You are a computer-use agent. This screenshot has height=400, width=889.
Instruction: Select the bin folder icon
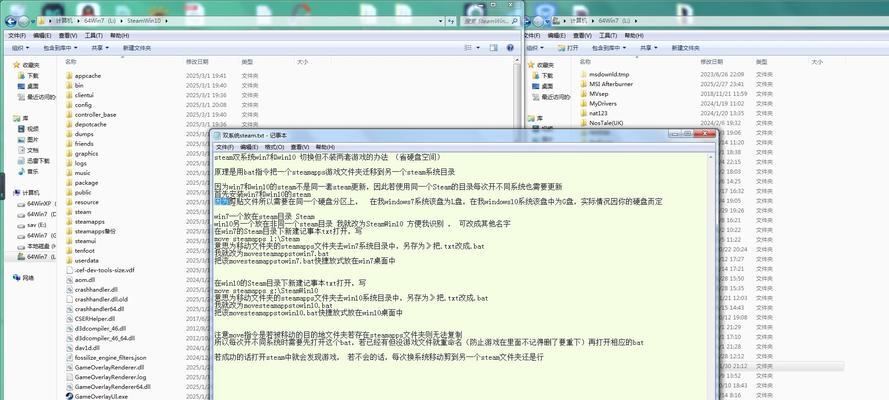[x=69, y=85]
